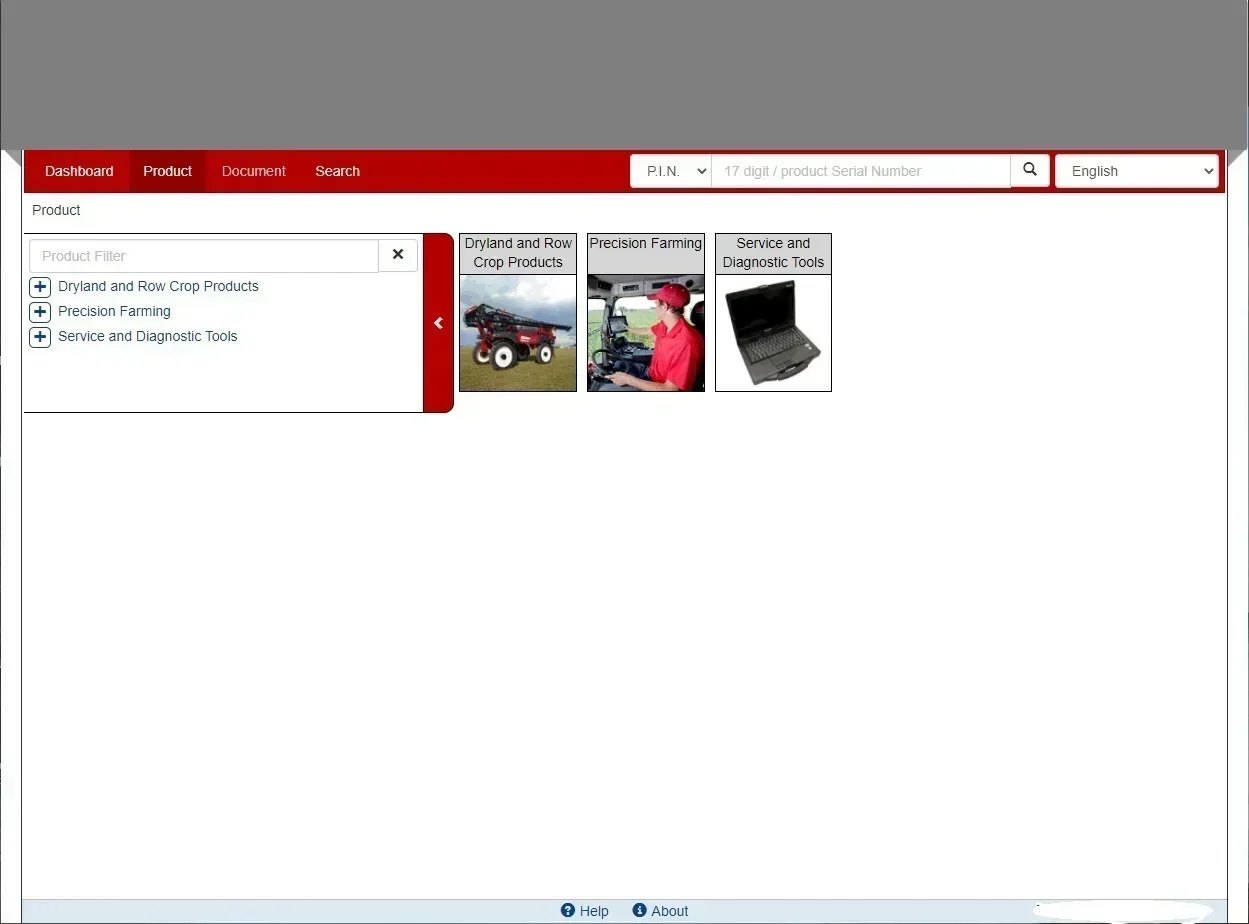
Task: Clear the Product Filter with X icon
Action: [398, 255]
